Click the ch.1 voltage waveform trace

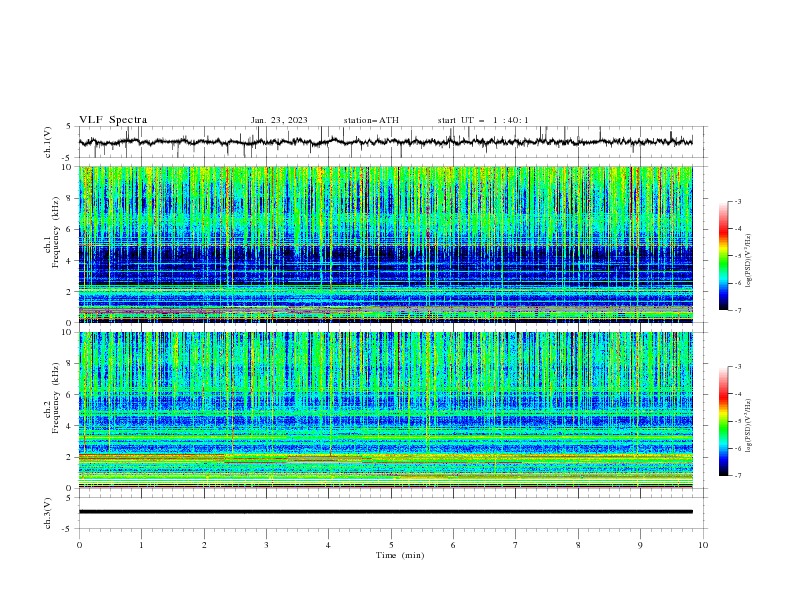[x=385, y=142]
